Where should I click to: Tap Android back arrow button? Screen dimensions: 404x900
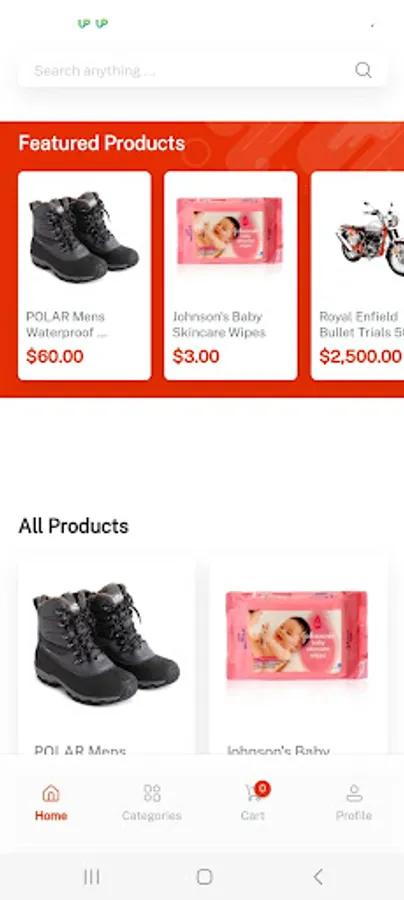[318, 876]
